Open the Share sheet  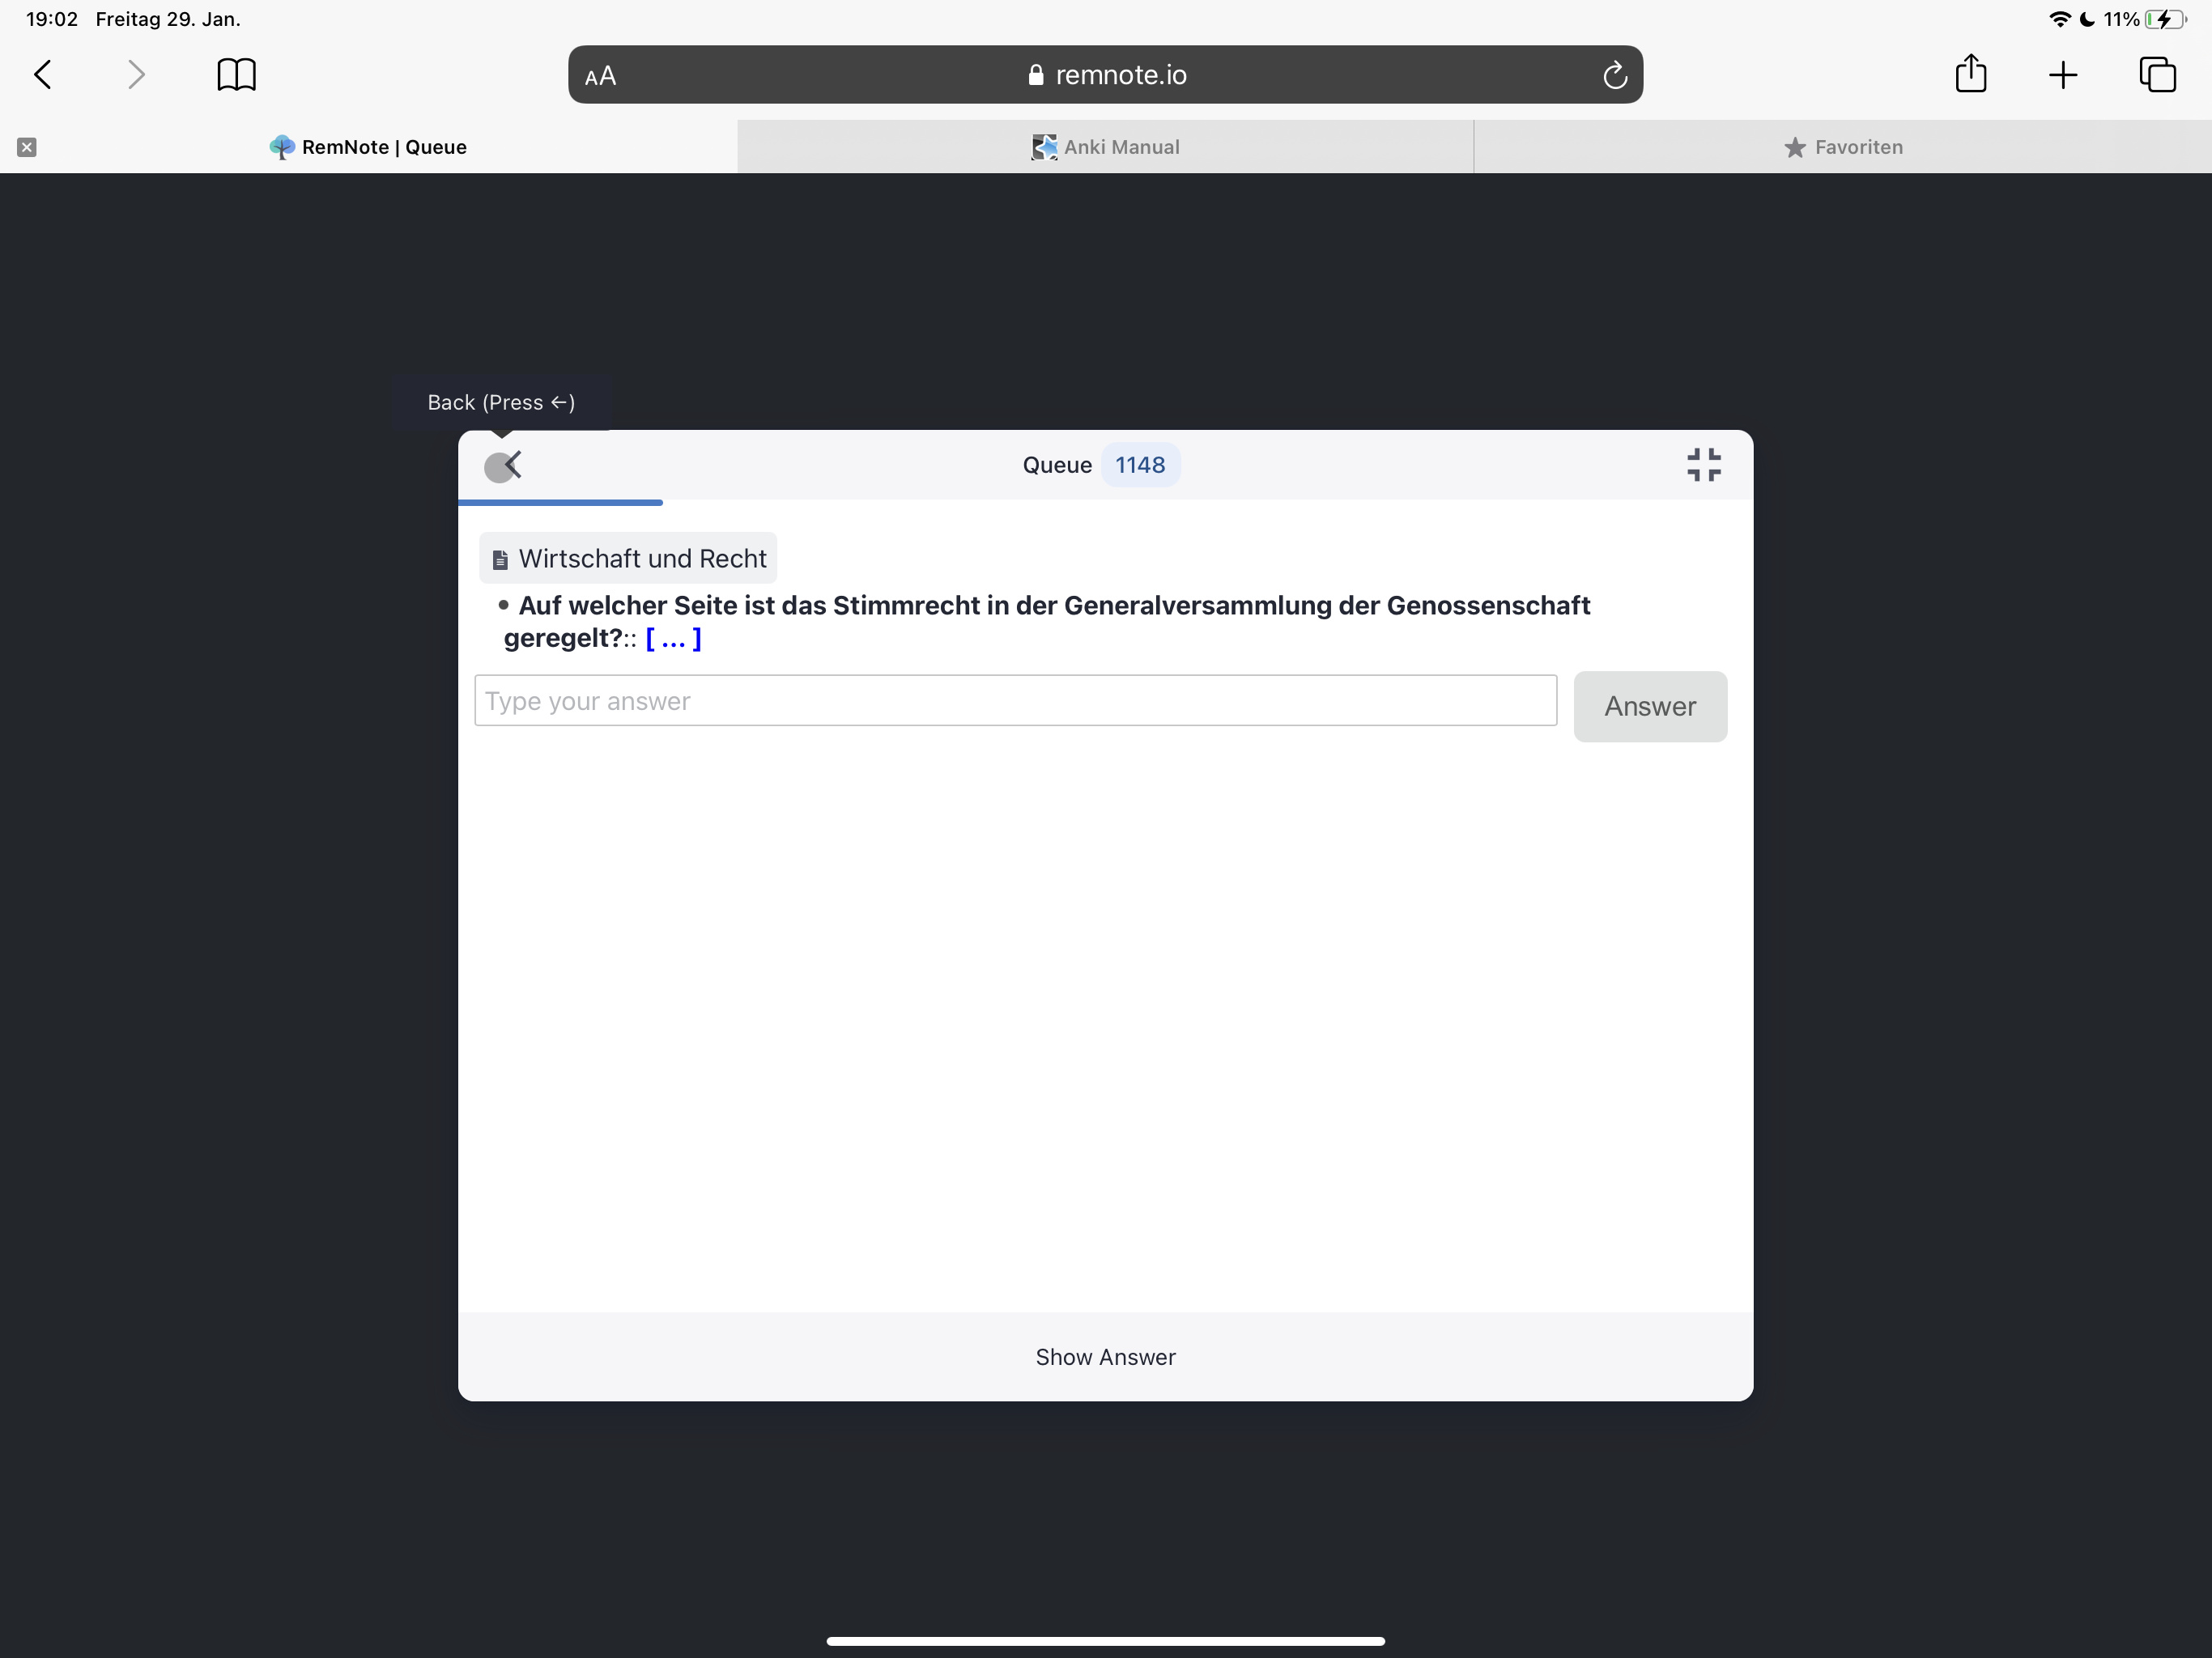pyautogui.click(x=1971, y=74)
